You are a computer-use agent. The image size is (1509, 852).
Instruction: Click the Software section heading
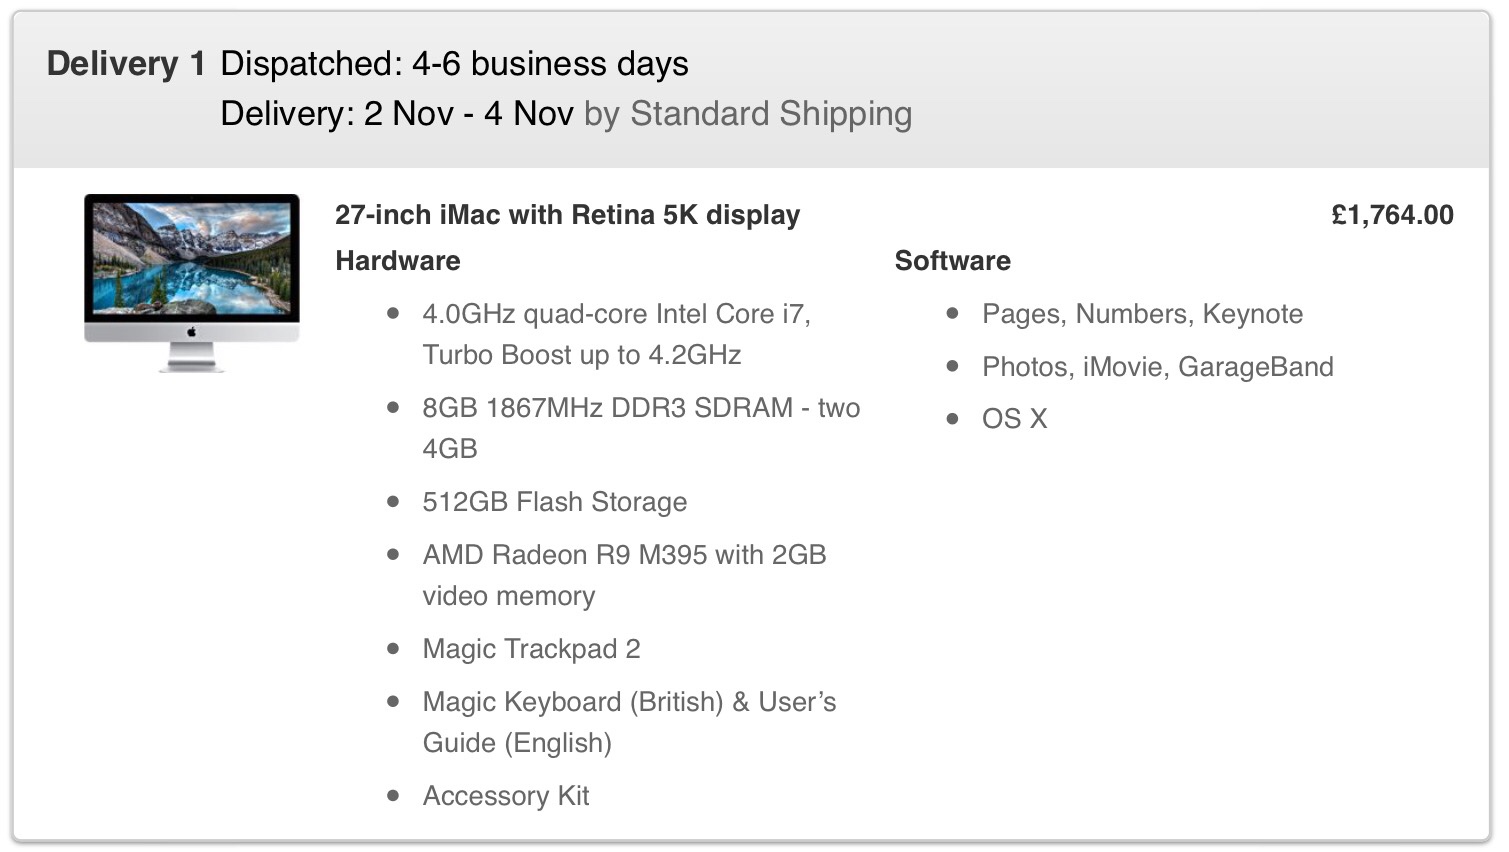(952, 261)
